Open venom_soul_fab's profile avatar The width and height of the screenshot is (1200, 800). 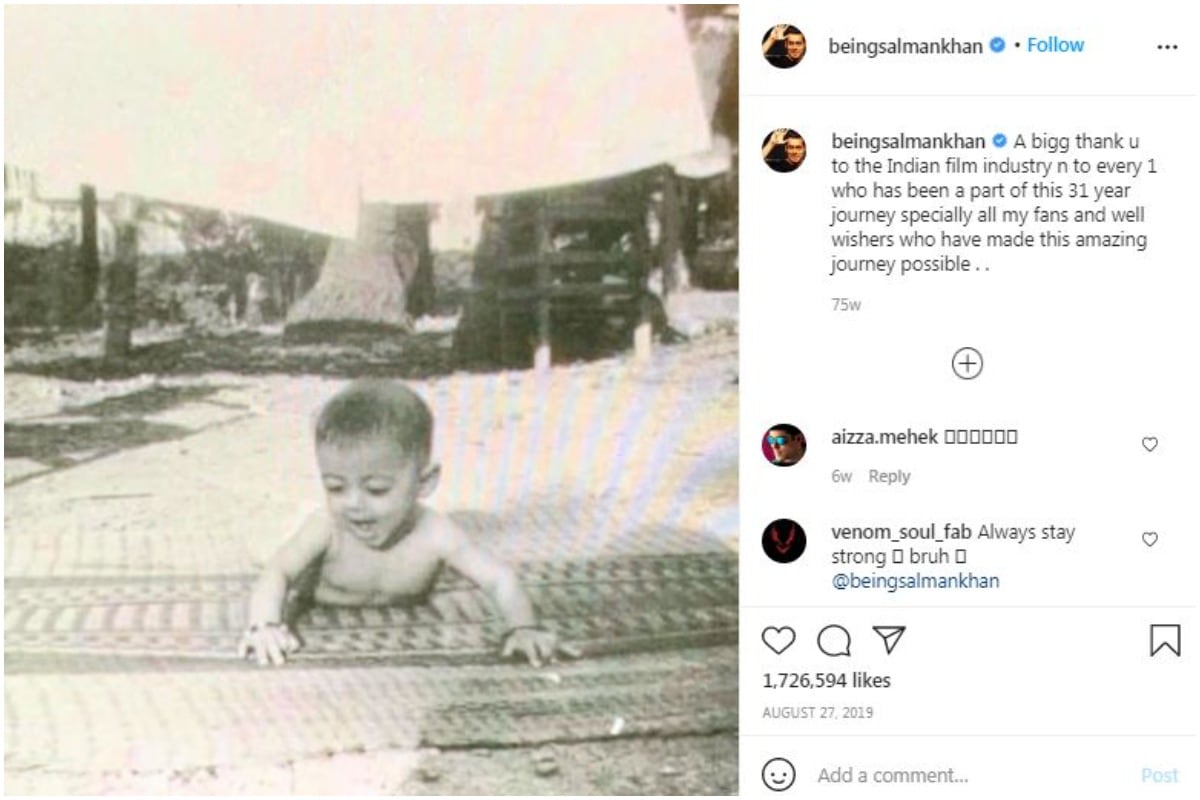point(783,540)
